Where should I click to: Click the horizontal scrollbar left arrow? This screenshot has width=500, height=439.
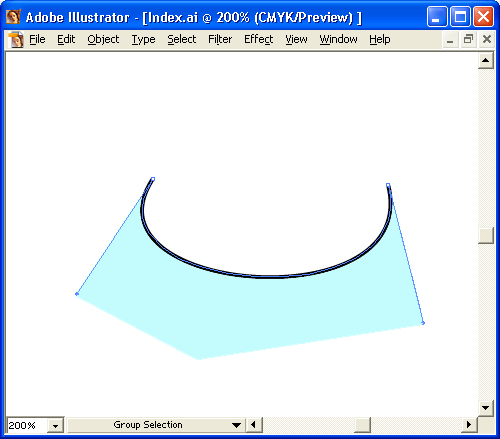[x=254, y=425]
